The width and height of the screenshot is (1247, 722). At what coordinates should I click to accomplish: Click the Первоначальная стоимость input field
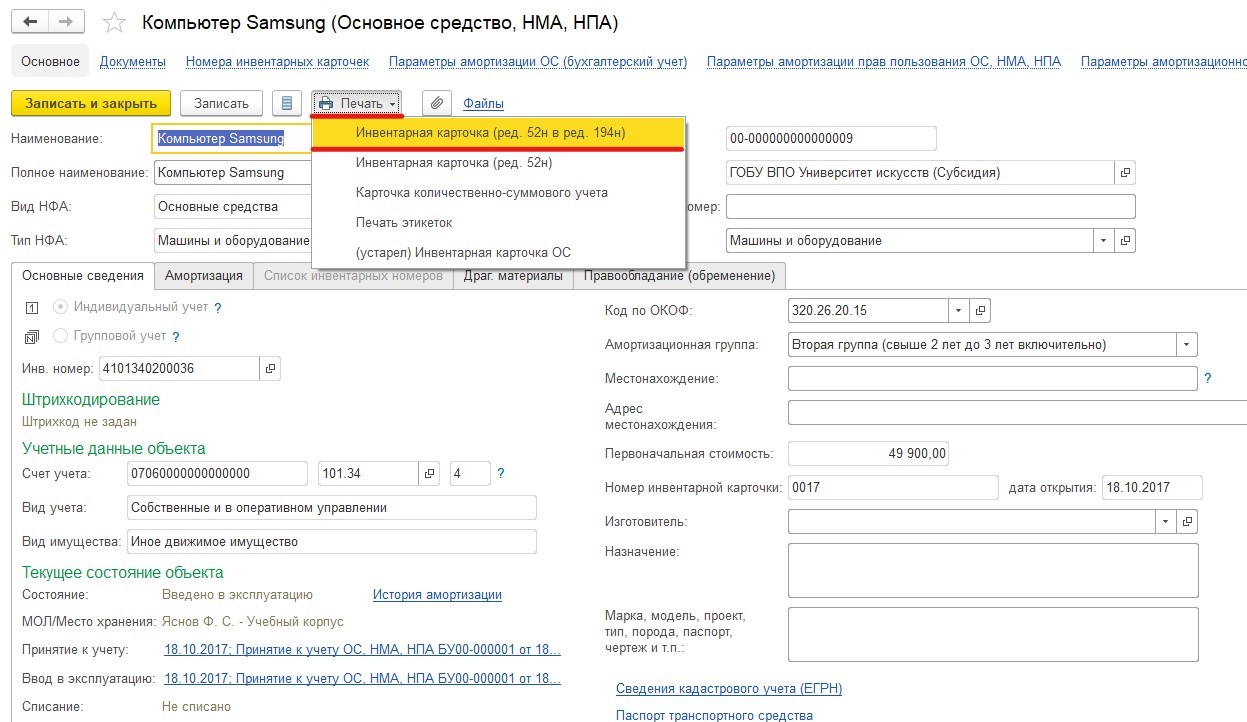[867, 454]
